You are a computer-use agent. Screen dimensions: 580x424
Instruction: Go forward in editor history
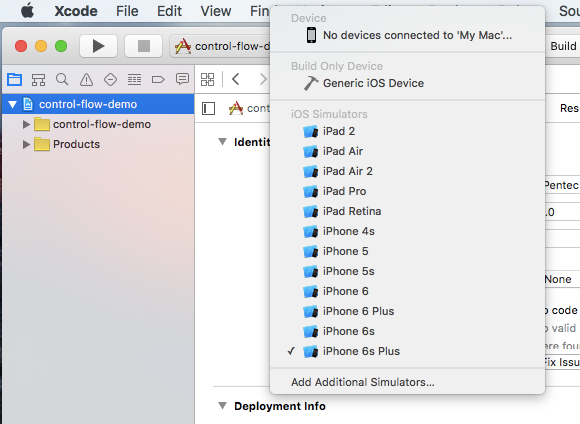click(263, 79)
